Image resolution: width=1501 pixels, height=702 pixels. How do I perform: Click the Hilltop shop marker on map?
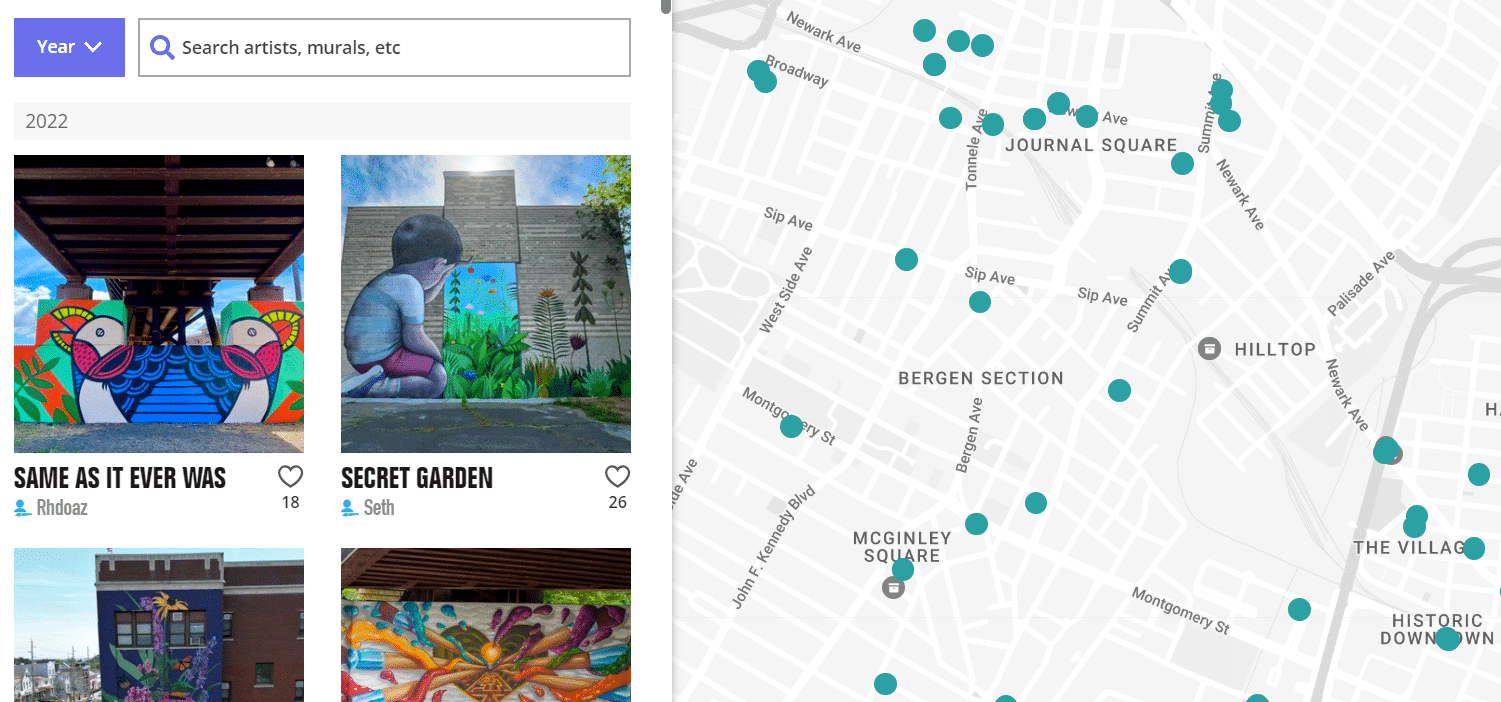pyautogui.click(x=1209, y=349)
